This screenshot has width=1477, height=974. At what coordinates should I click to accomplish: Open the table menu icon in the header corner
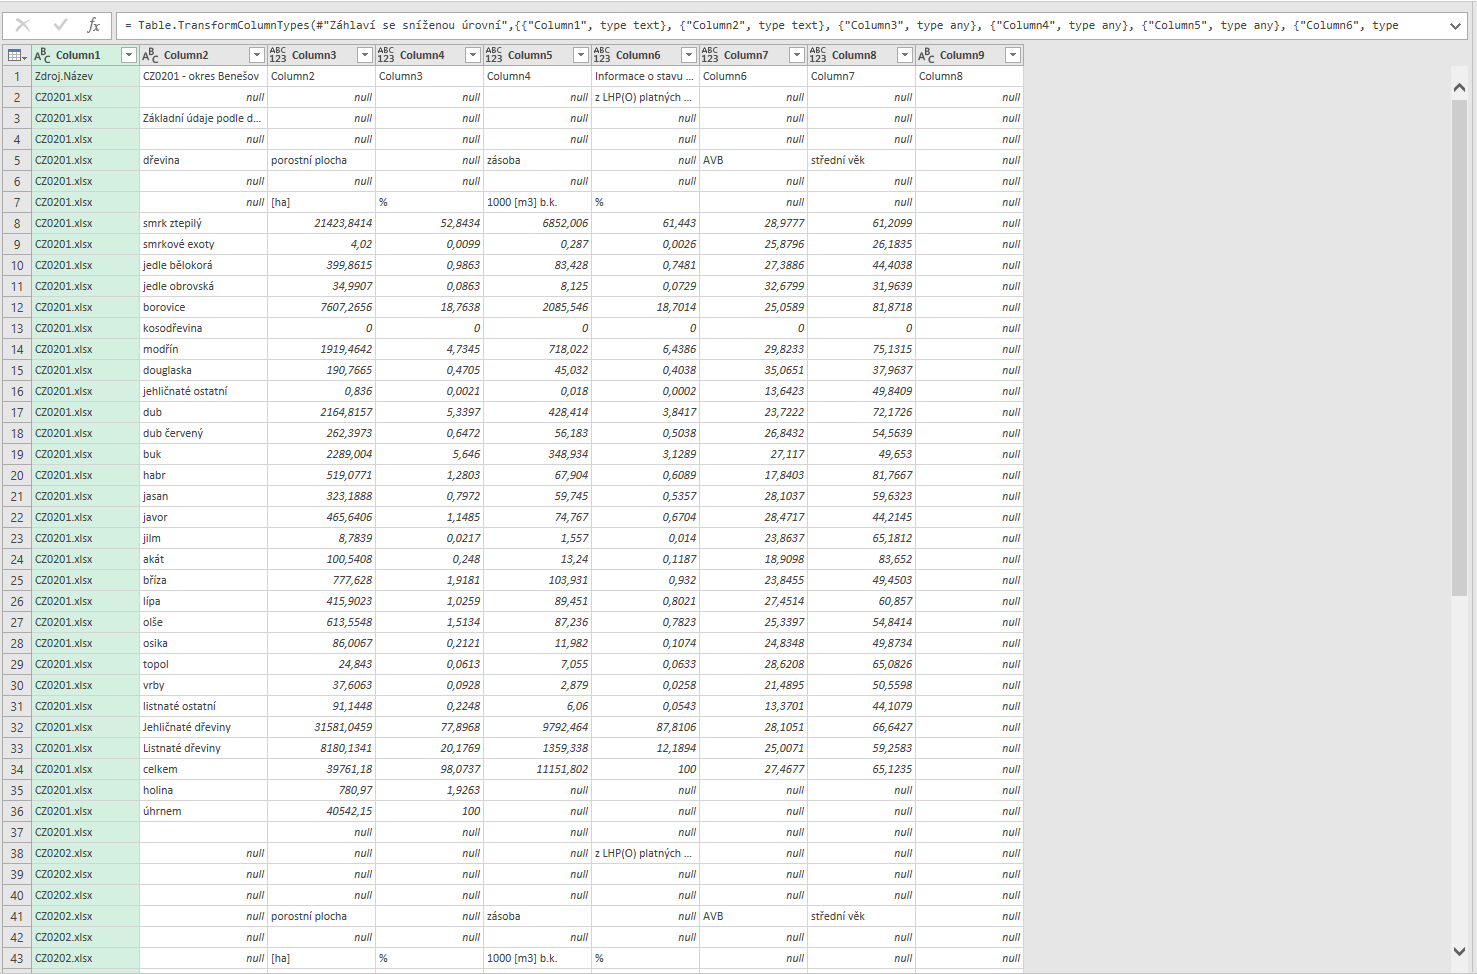[x=17, y=55]
